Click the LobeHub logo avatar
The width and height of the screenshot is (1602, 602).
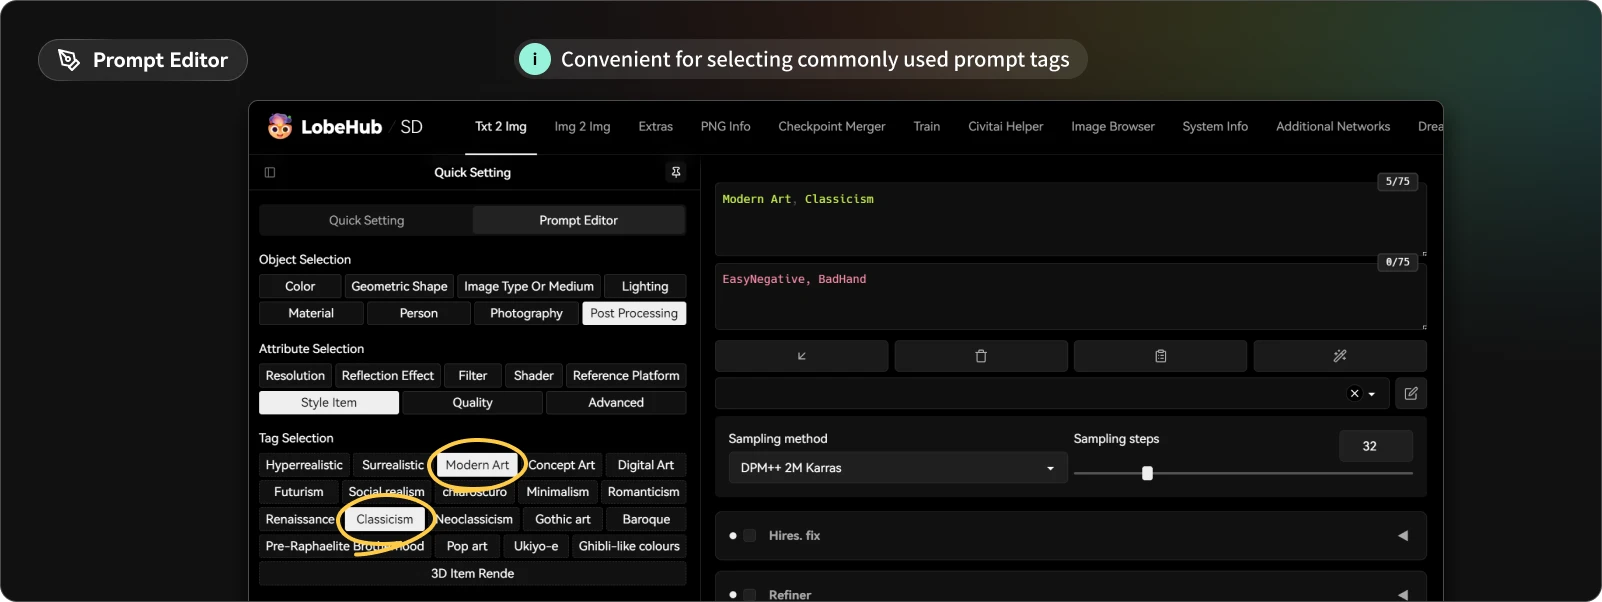click(x=280, y=127)
